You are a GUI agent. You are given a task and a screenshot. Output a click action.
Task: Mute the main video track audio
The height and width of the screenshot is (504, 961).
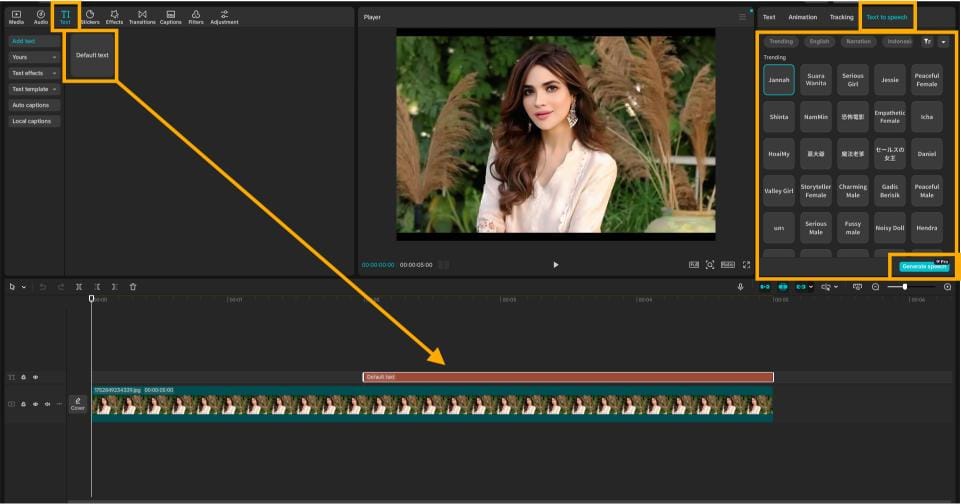coord(46,404)
